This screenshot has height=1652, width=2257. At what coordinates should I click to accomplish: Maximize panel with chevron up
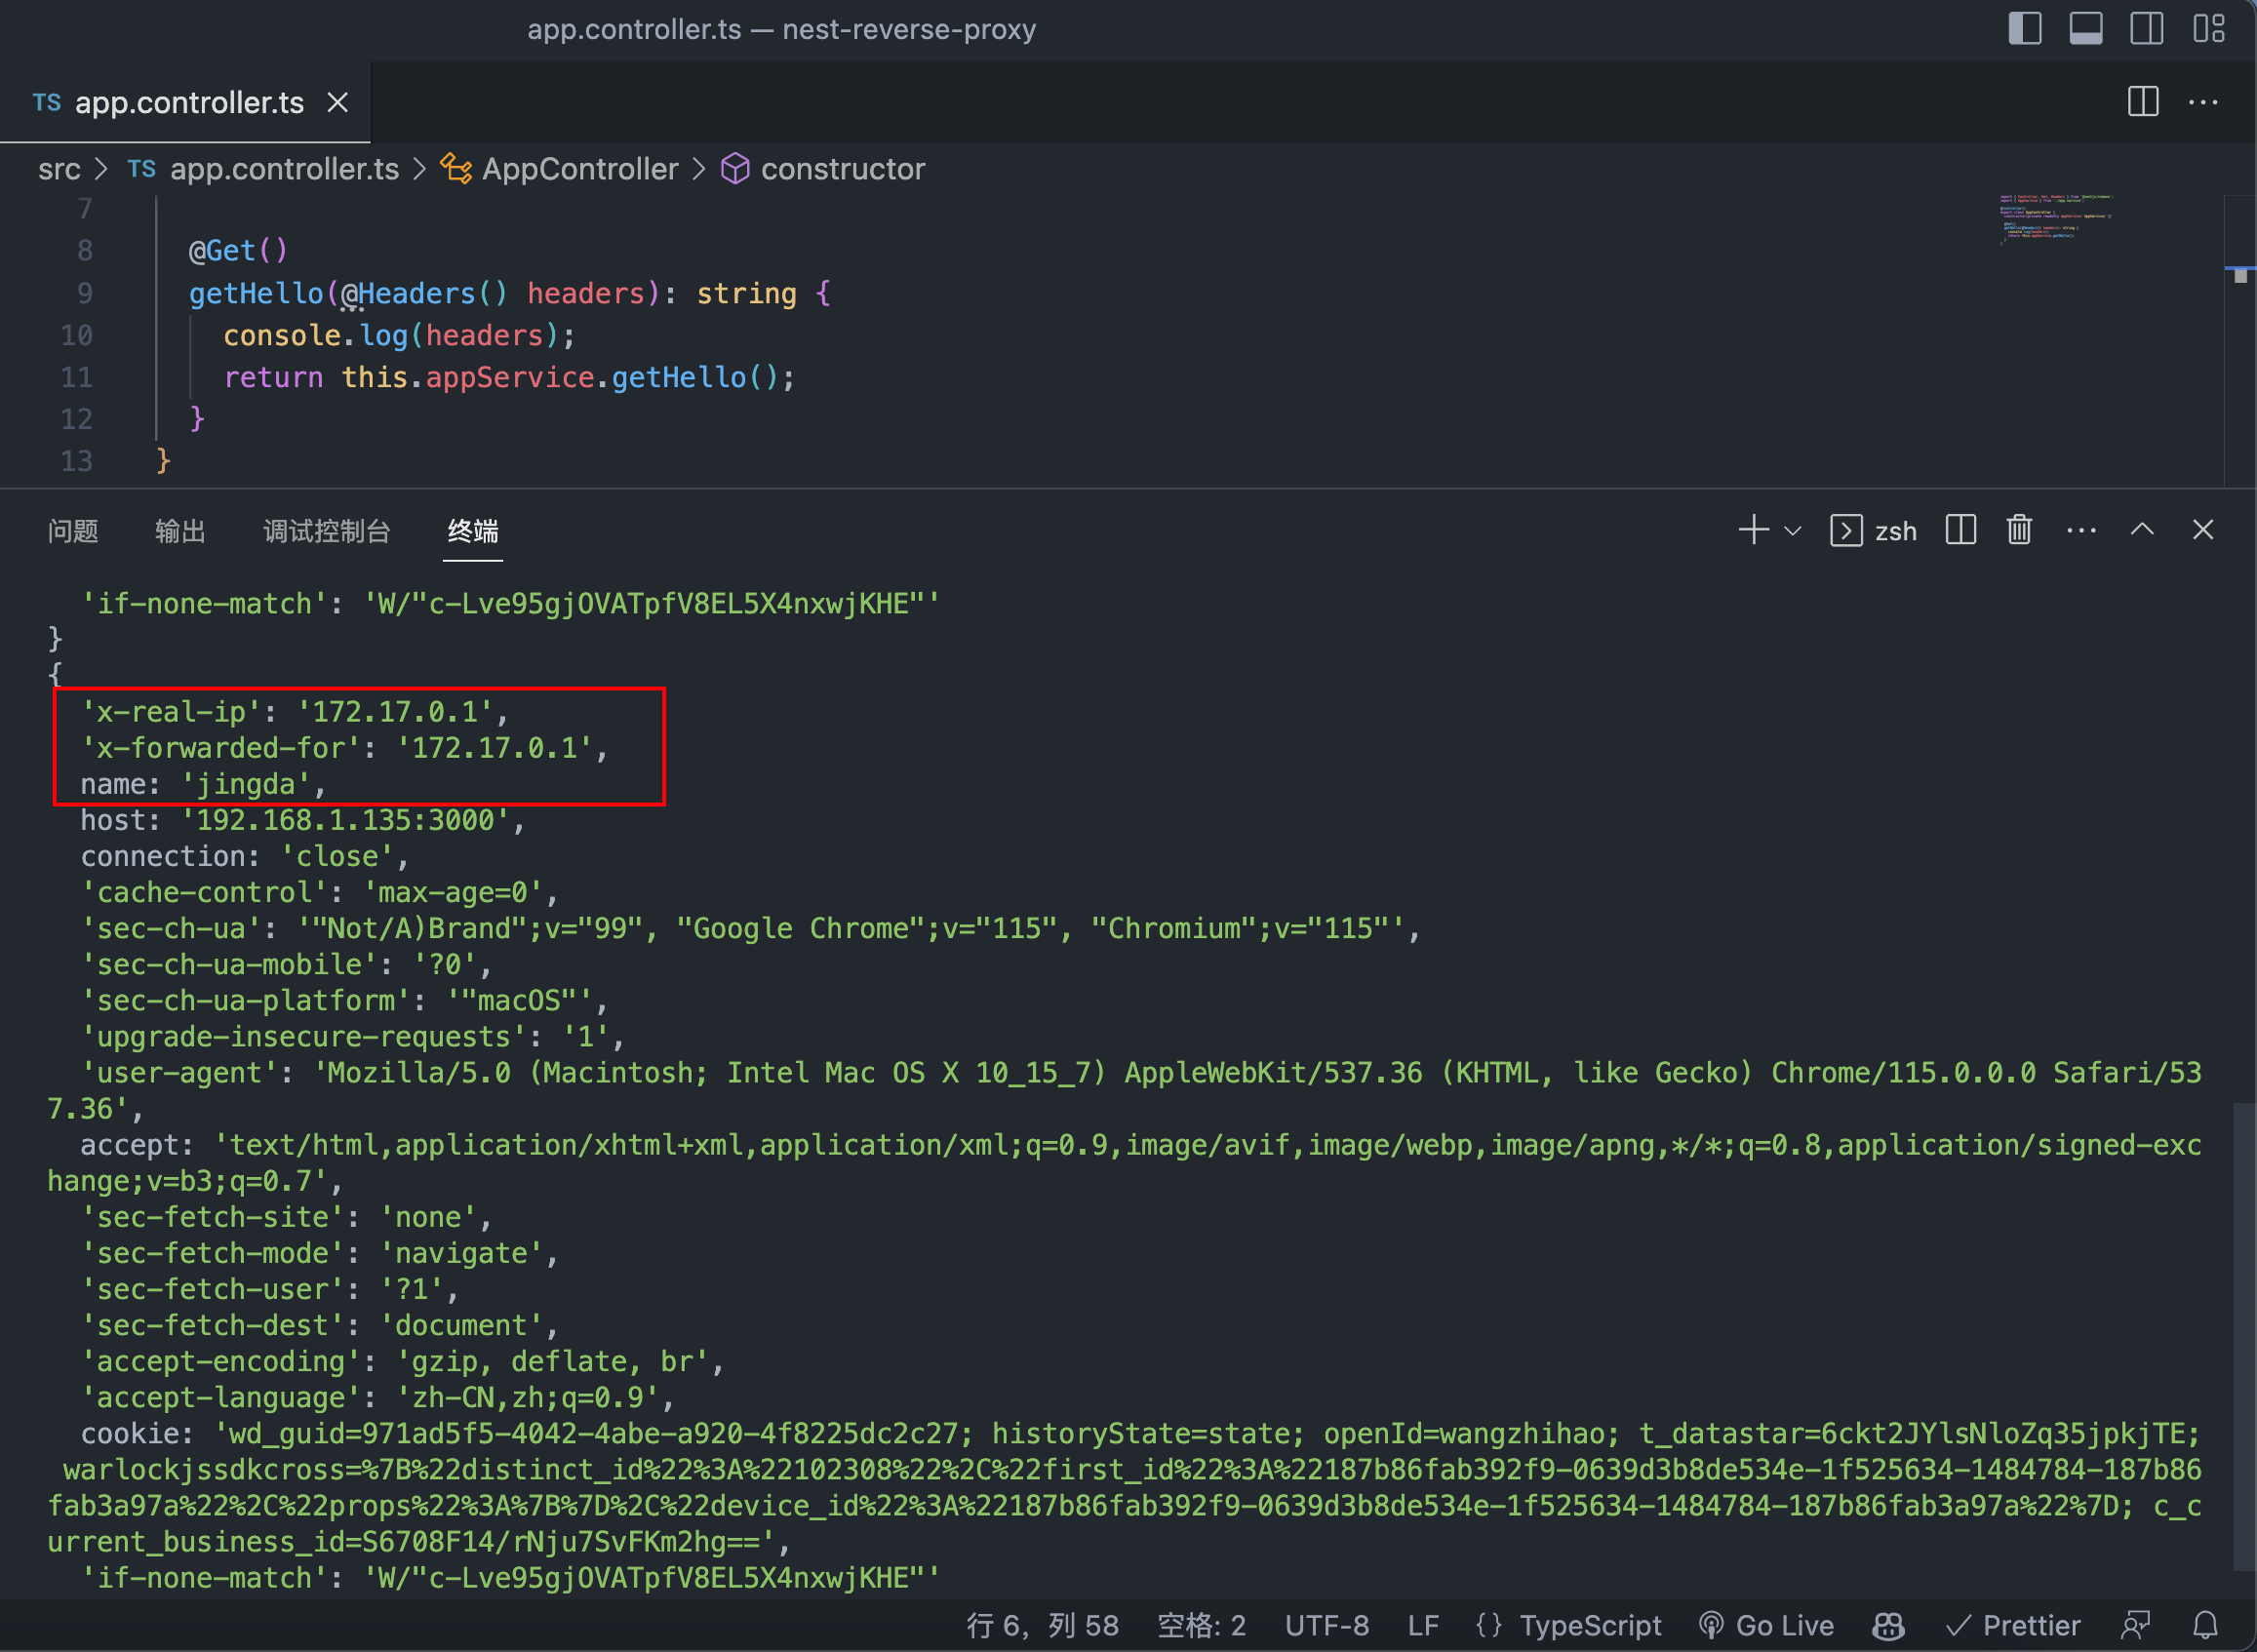tap(2142, 530)
